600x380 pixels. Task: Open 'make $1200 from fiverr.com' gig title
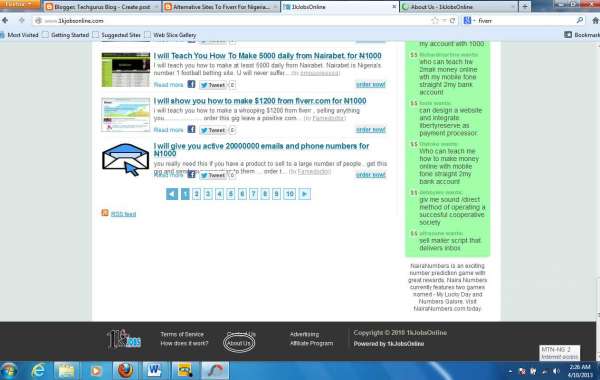pos(260,101)
